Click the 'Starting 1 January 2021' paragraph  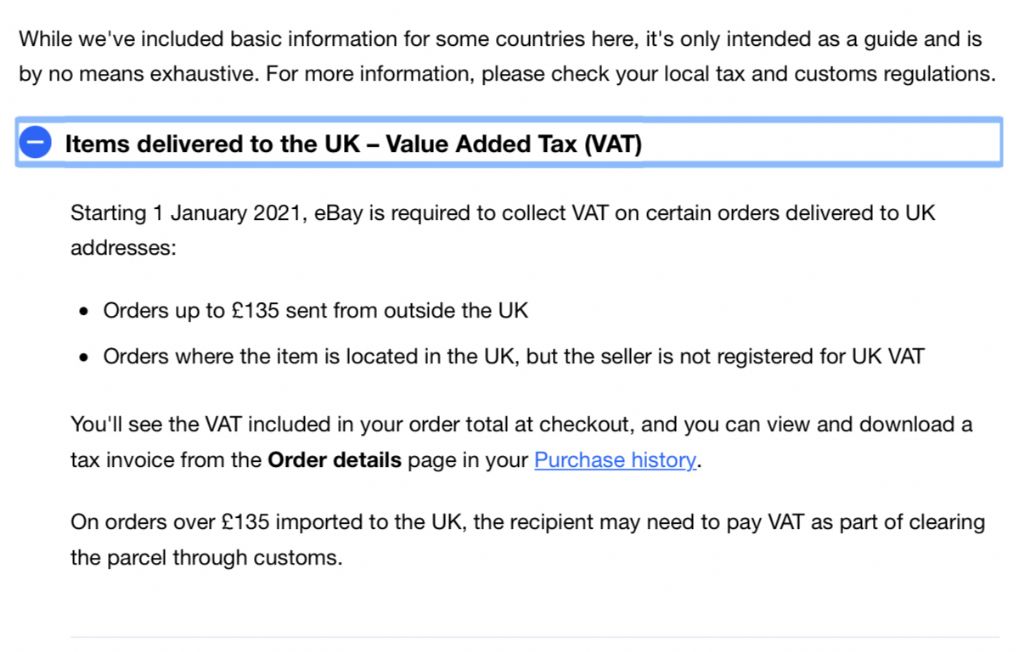(x=503, y=230)
